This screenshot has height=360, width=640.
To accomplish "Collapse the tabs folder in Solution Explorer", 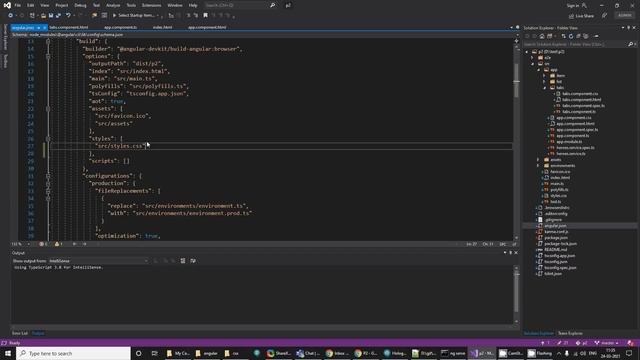I will coord(545,88).
